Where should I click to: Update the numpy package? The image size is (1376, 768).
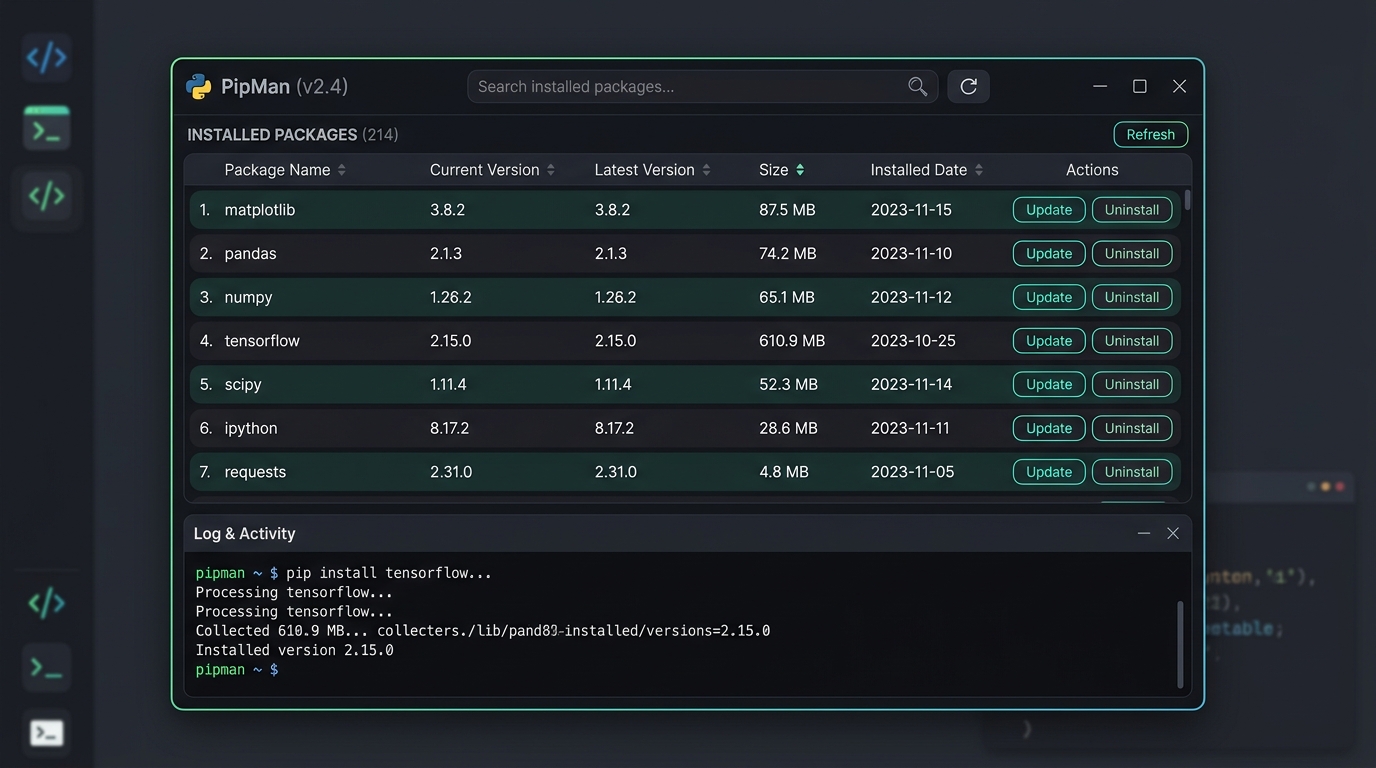(1049, 297)
